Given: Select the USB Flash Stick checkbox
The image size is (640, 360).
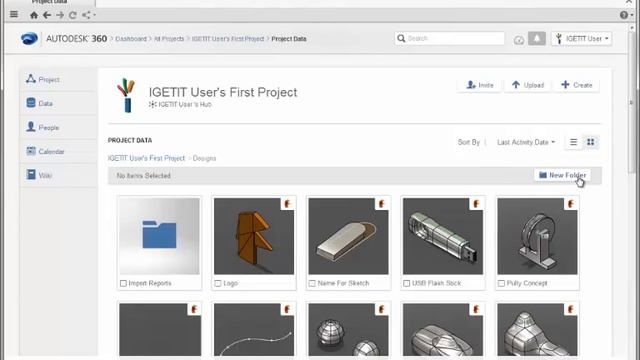Looking at the screenshot, I should [x=407, y=283].
